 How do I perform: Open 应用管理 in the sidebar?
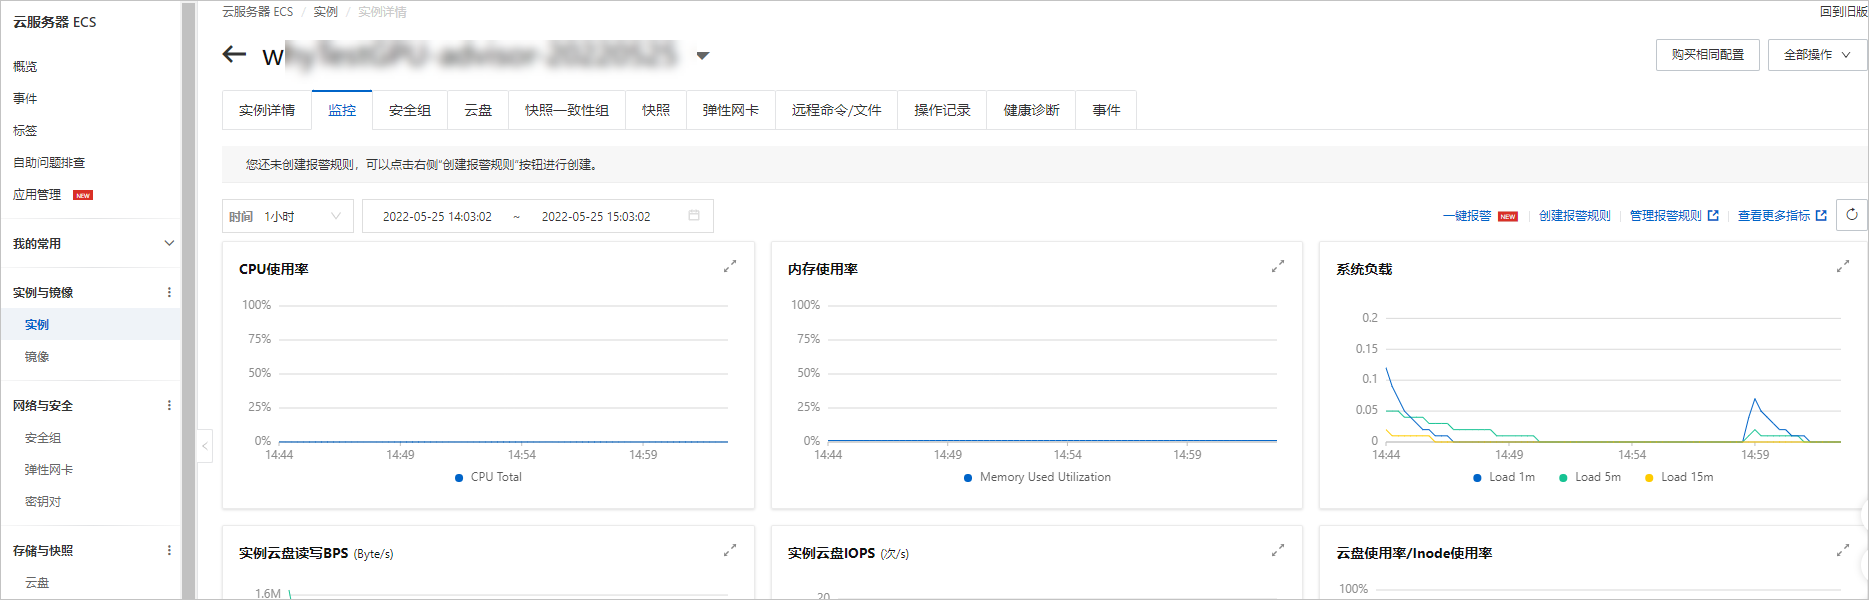point(37,195)
